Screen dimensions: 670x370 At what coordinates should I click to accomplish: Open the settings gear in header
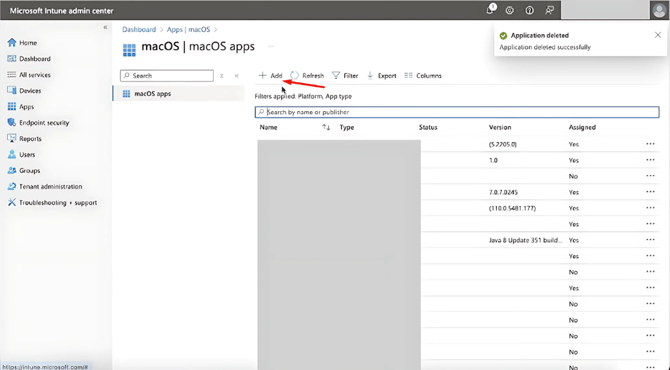[509, 11]
